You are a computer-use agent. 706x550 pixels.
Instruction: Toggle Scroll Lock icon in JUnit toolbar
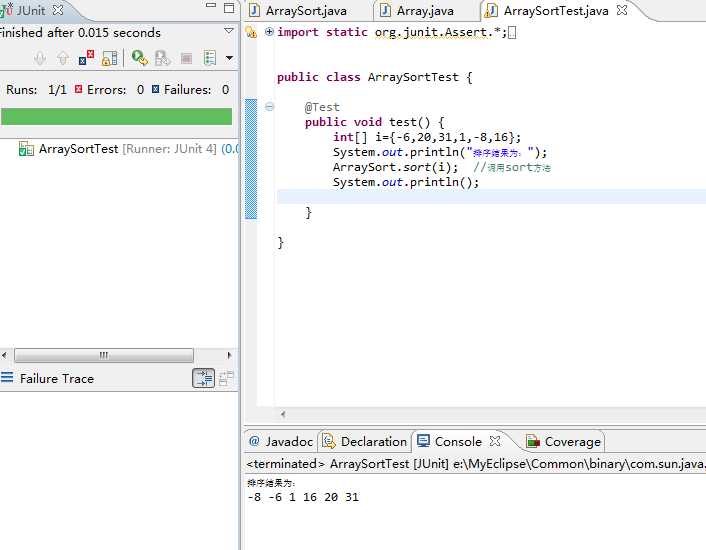(x=109, y=58)
